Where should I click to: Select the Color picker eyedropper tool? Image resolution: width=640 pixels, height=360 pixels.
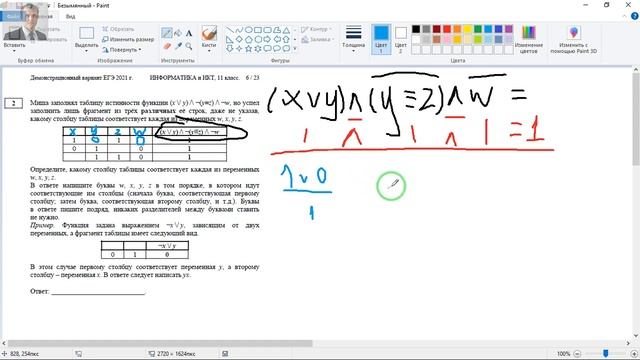tap(178, 47)
